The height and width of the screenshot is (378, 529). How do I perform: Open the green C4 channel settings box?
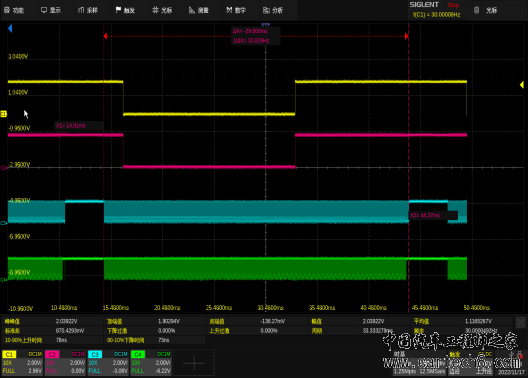point(151,363)
